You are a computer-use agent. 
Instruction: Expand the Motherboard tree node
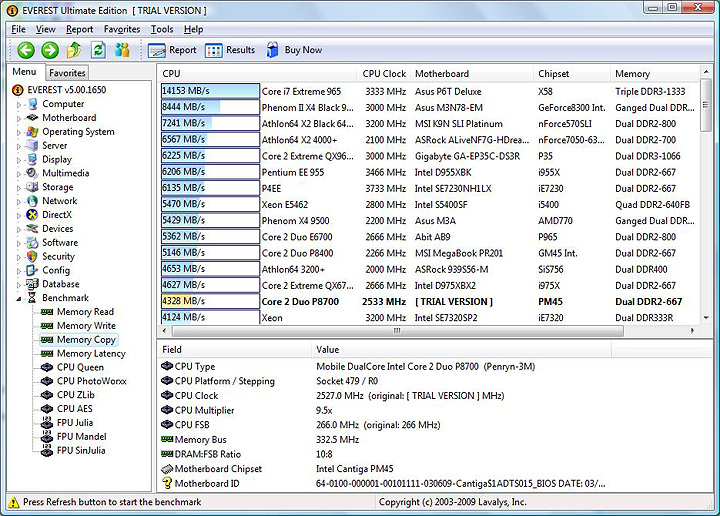(19, 118)
